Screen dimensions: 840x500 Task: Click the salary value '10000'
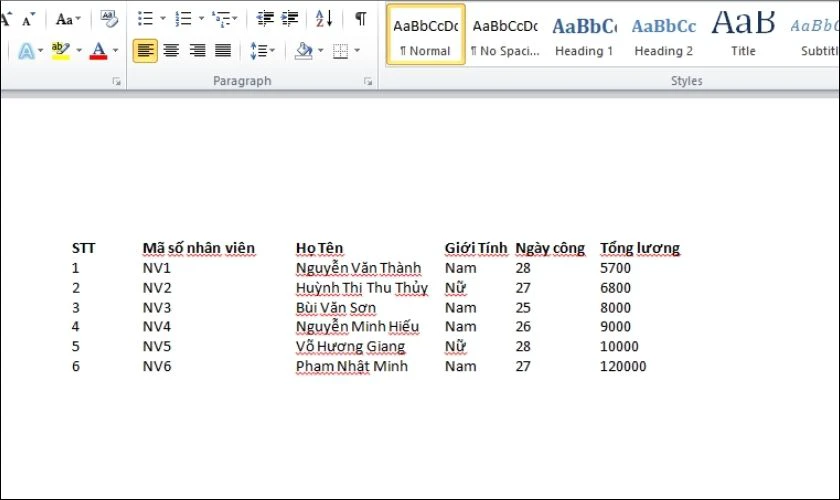619,347
